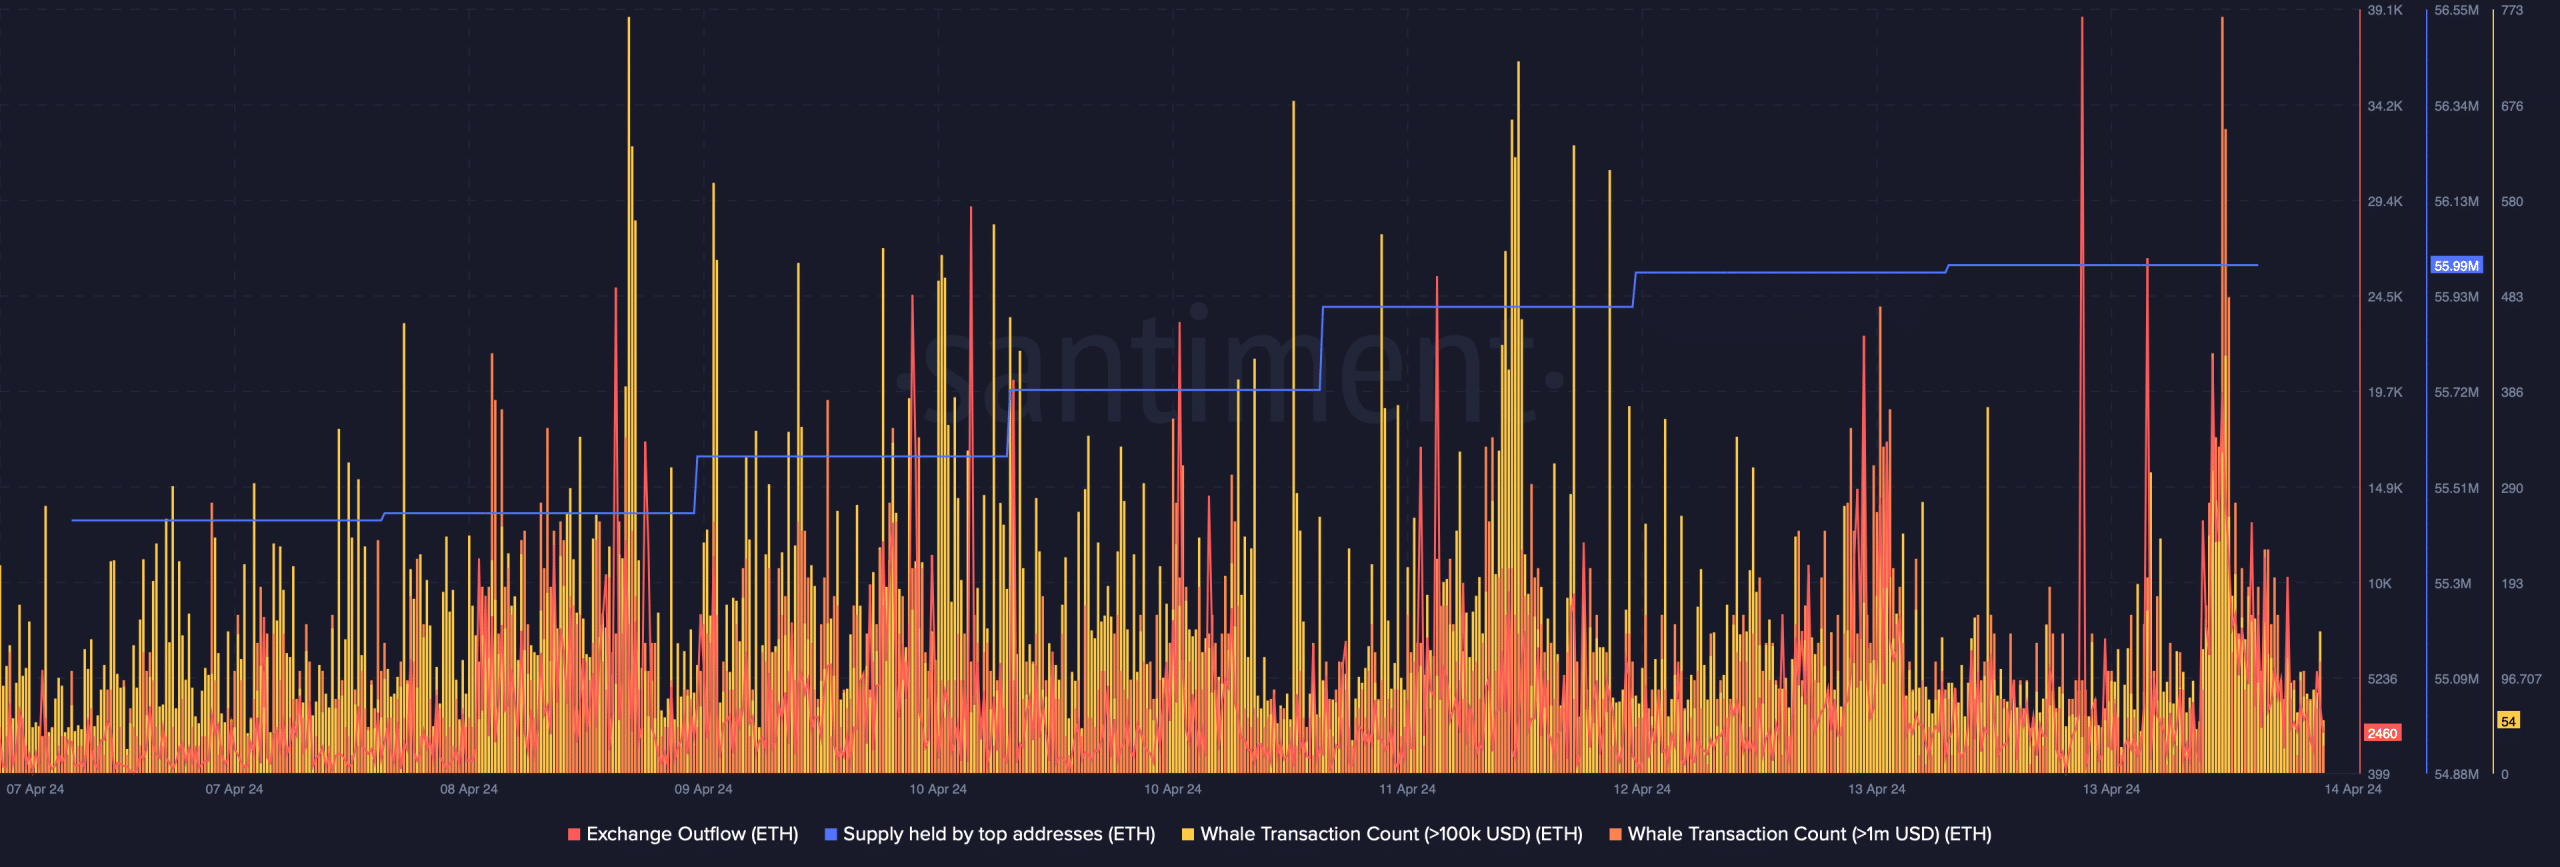This screenshot has height=867, width=2560.
Task: Click the 56.34M supply axis value
Action: click(x=2456, y=106)
